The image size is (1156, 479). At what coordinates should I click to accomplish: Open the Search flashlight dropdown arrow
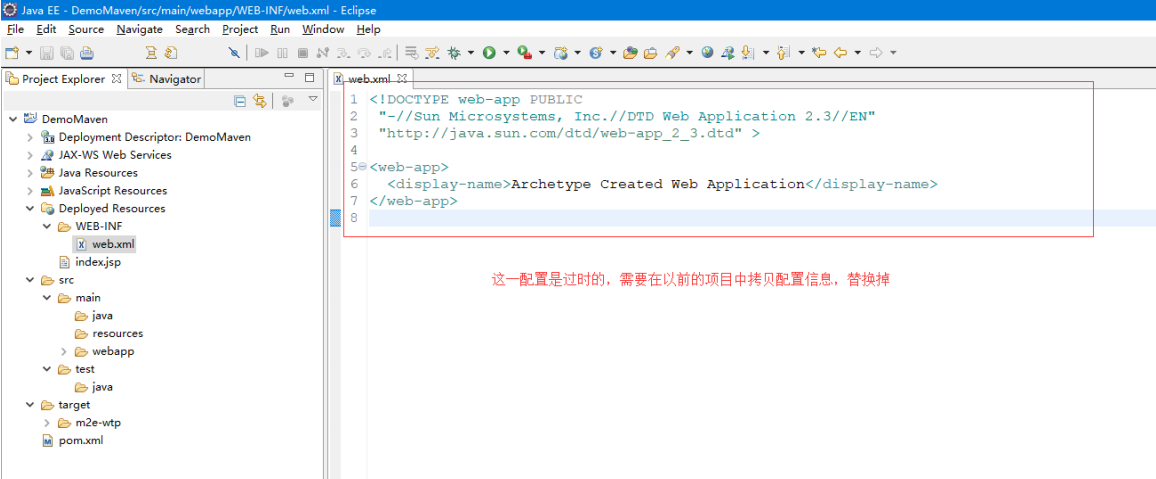tap(689, 52)
